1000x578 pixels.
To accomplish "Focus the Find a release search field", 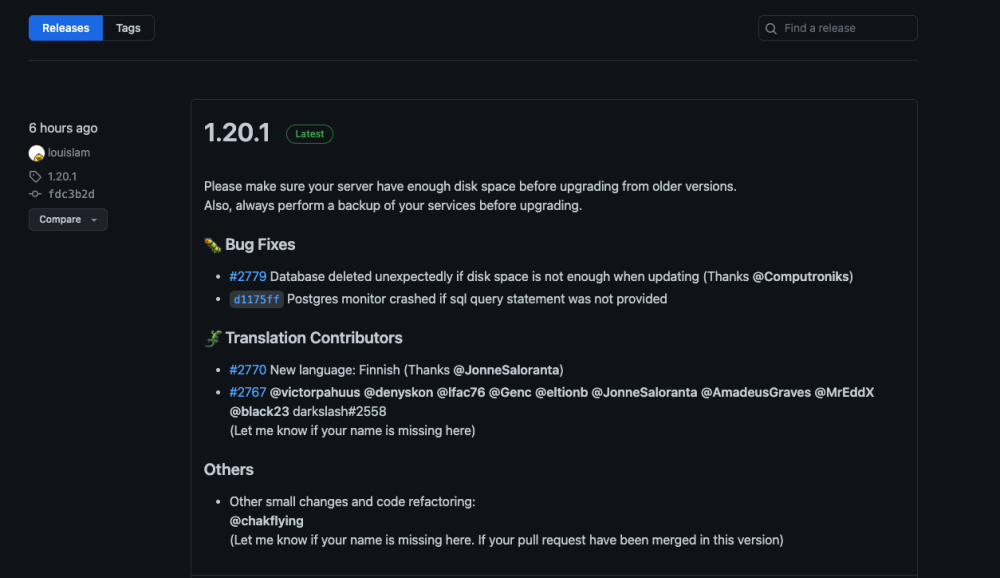I will tap(837, 28).
